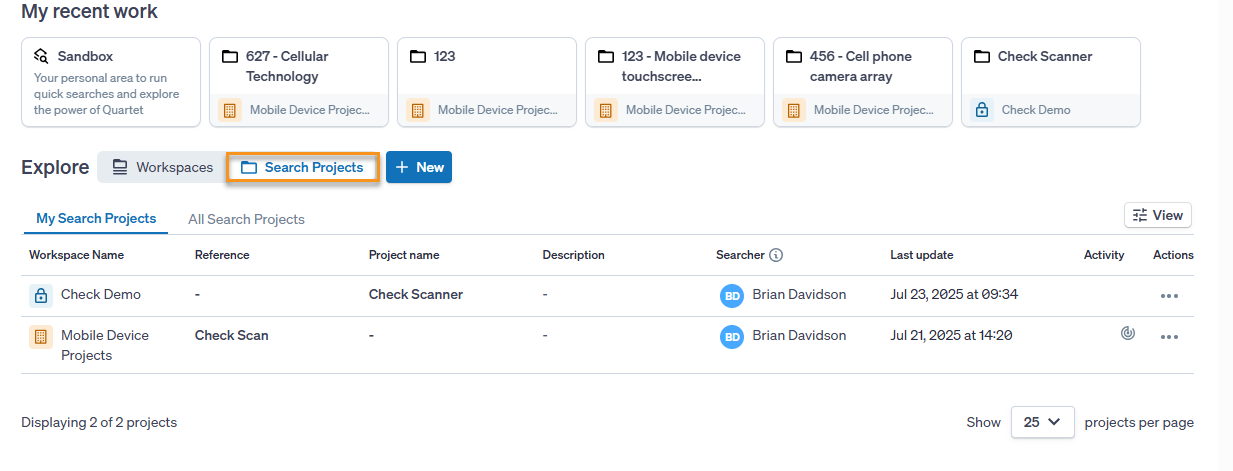Click the Check Demo lock workspace icon
Screen dimensions: 1233x471
point(40,295)
